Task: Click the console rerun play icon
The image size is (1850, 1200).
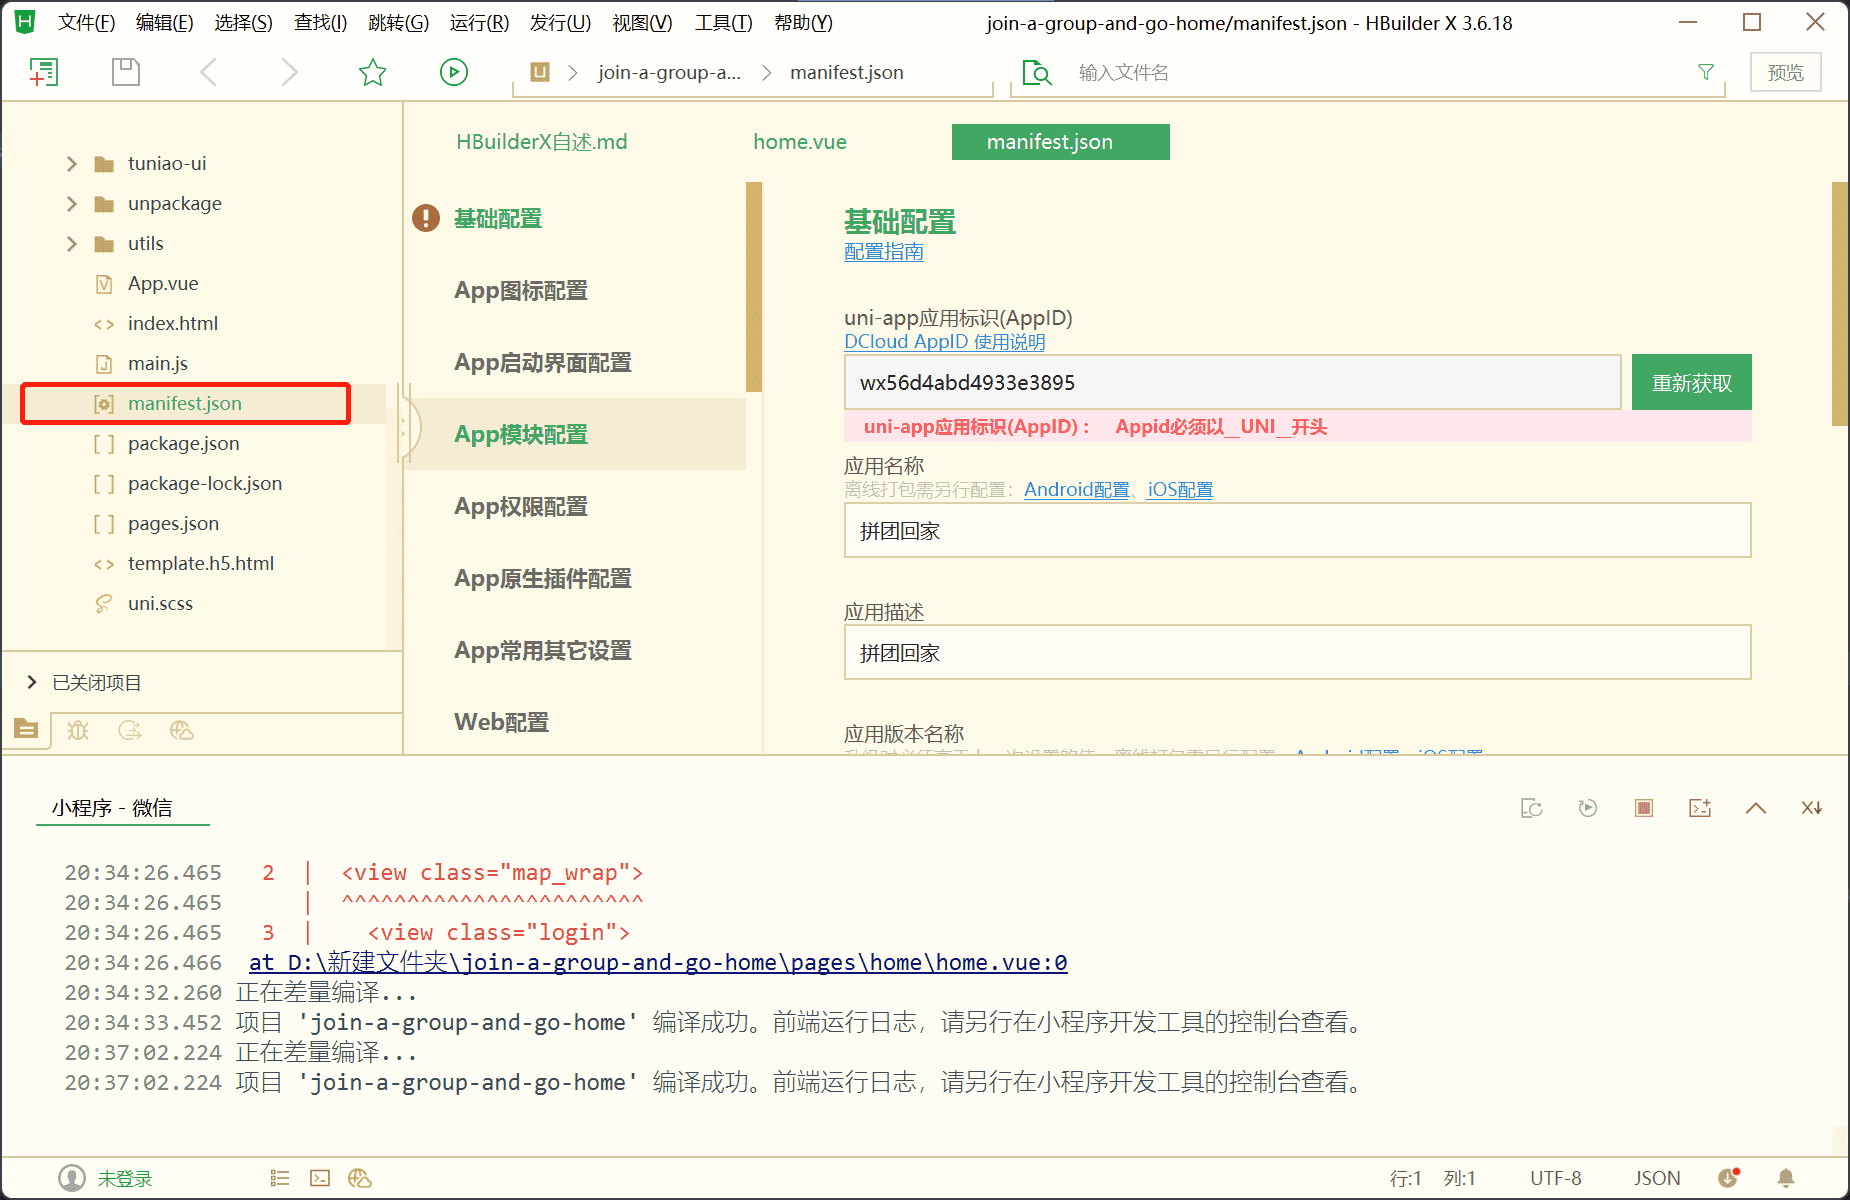Action: click(x=1588, y=808)
